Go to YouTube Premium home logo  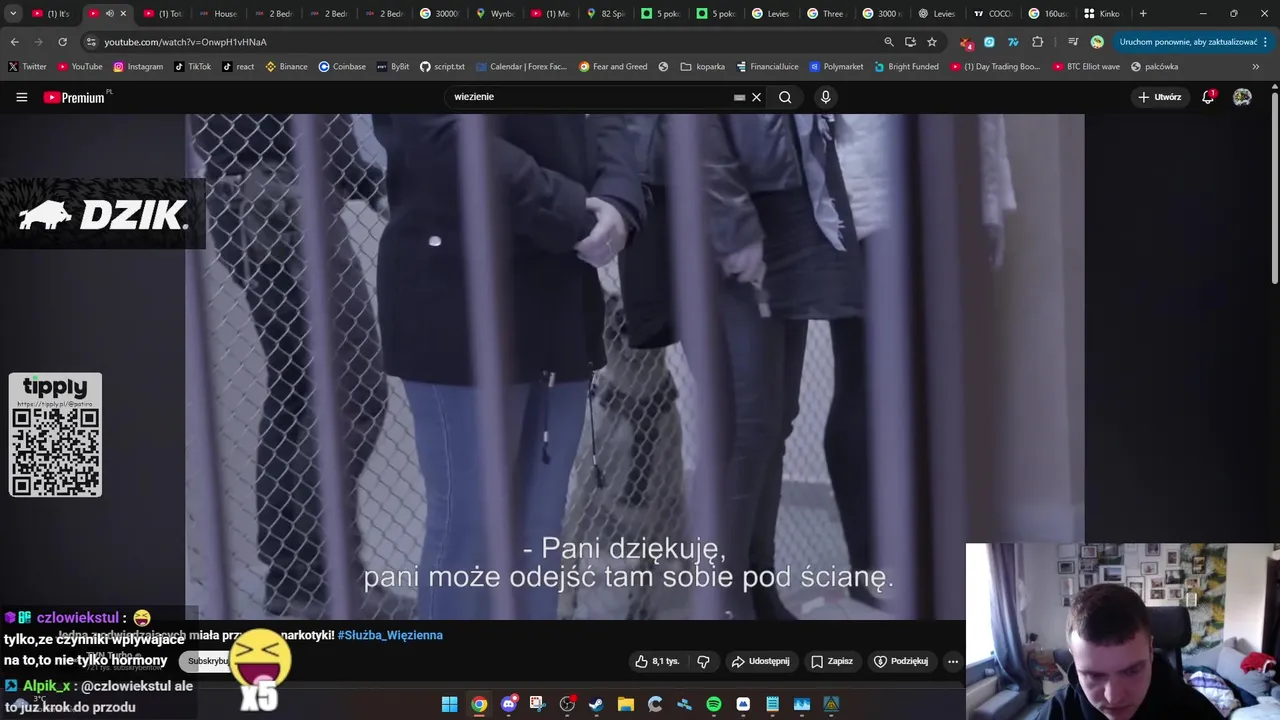tap(76, 97)
